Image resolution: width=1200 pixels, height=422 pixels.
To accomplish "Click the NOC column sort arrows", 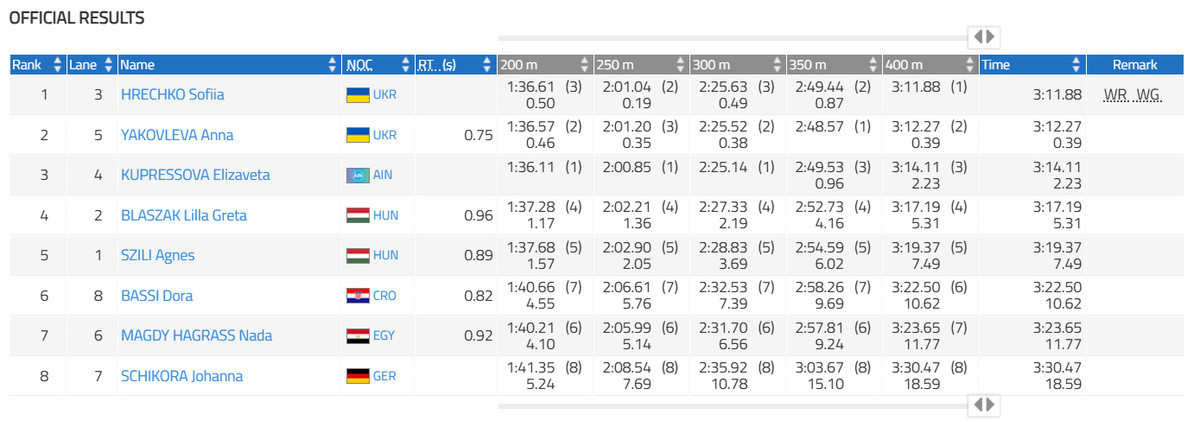I will point(405,65).
